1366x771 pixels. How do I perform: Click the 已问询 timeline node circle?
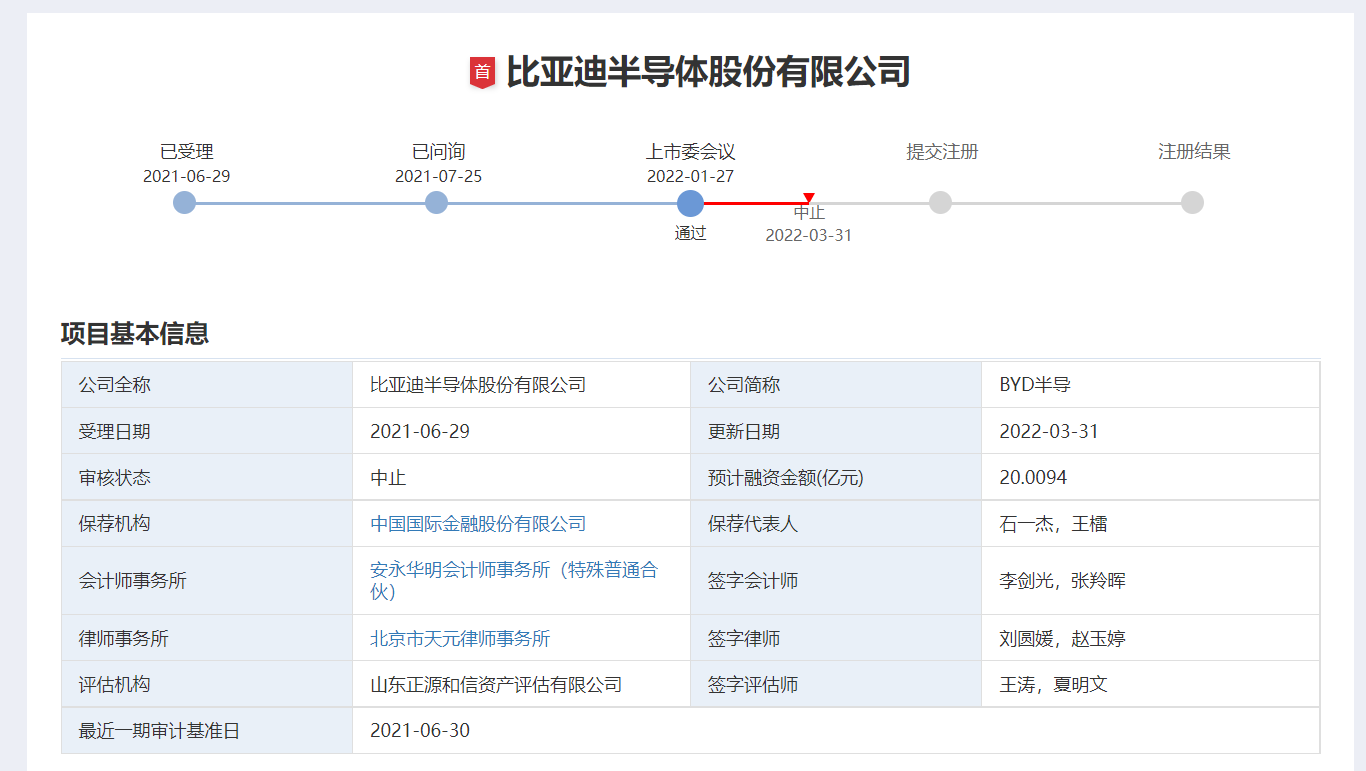[436, 203]
